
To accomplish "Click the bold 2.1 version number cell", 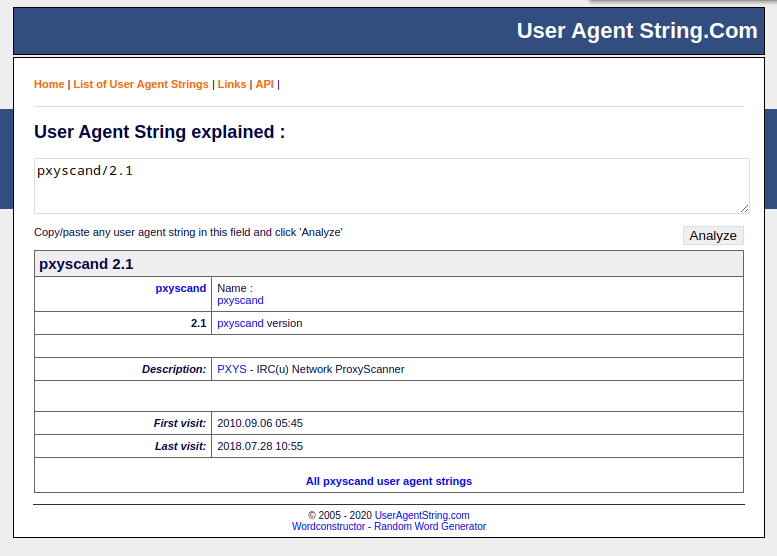I will tap(198, 324).
